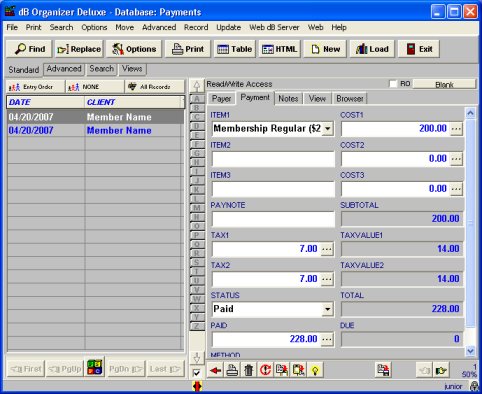Click the copy-record icon next to refresh
Image resolution: width=482 pixels, height=394 pixels.
(282, 370)
